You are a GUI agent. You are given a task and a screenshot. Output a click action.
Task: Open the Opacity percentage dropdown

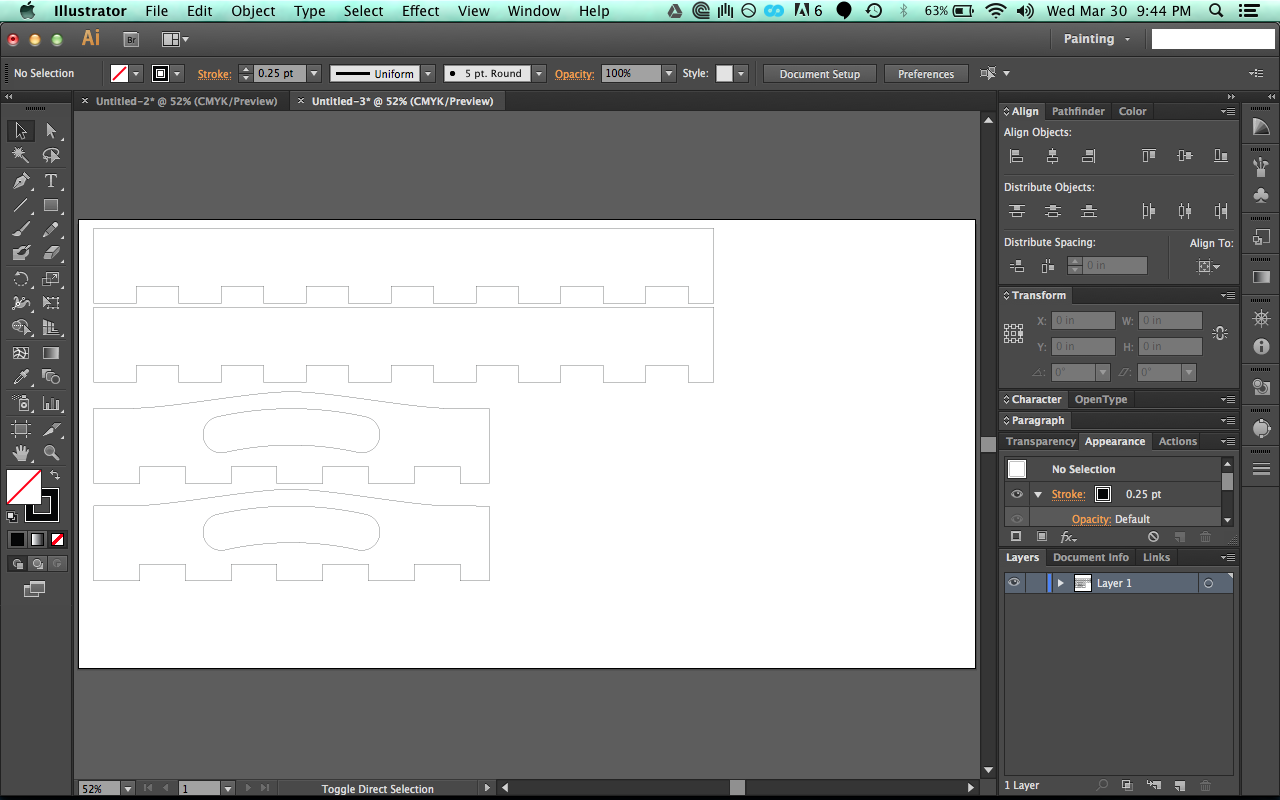(x=668, y=74)
